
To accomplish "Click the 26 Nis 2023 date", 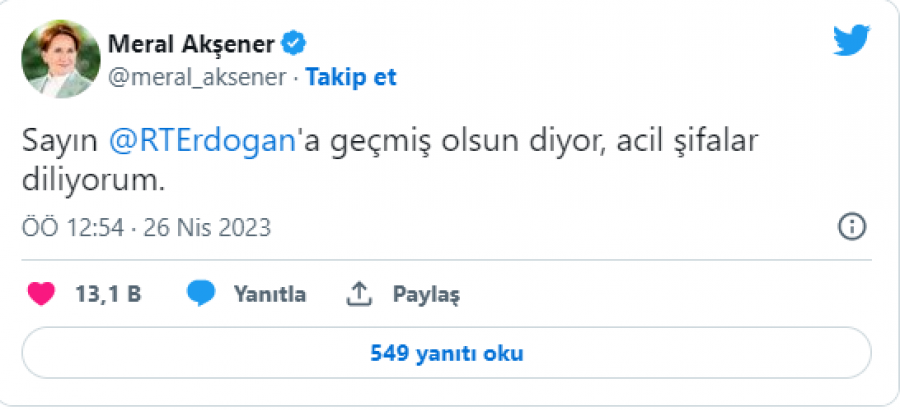I will coord(206,228).
